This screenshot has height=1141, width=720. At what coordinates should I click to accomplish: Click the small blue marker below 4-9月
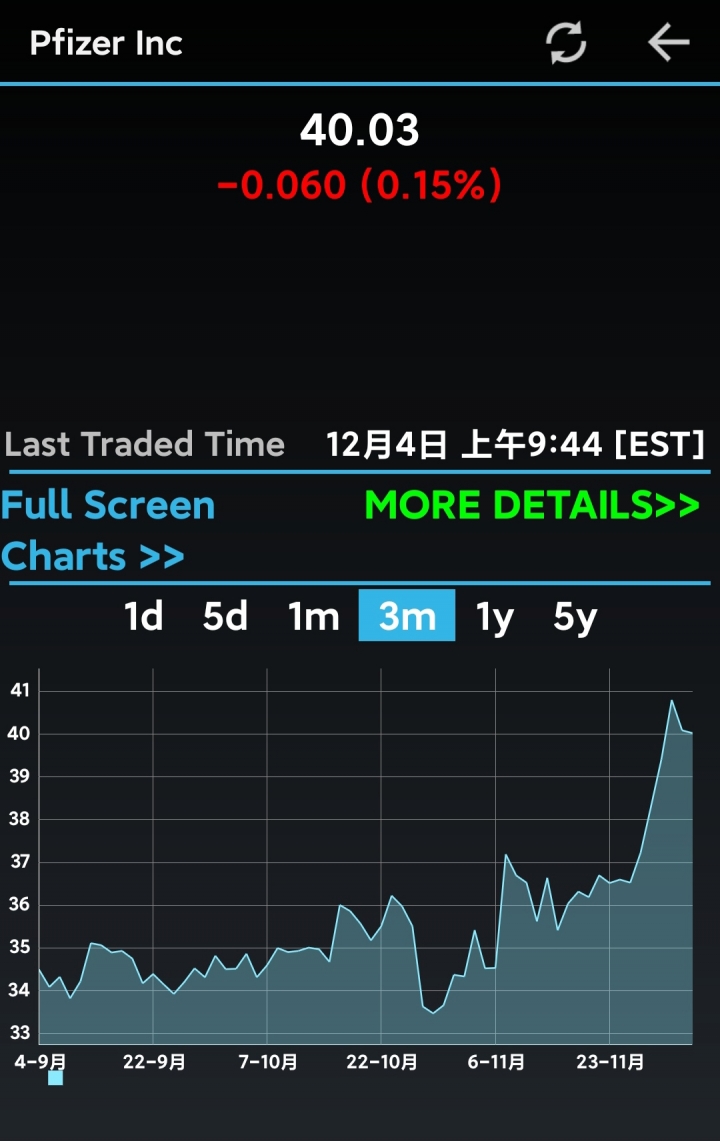point(55,1078)
